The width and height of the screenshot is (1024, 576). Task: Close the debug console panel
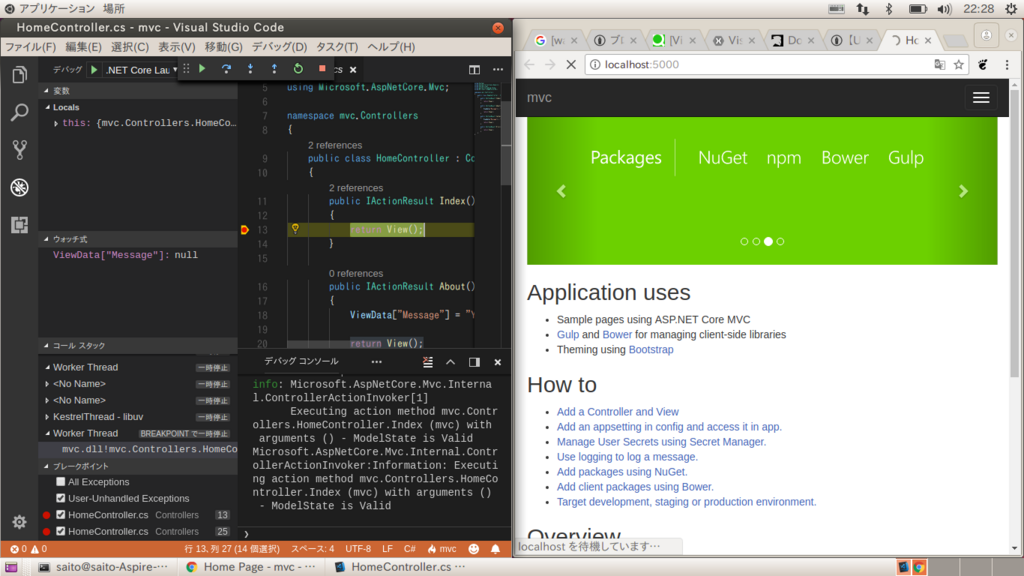(498, 362)
